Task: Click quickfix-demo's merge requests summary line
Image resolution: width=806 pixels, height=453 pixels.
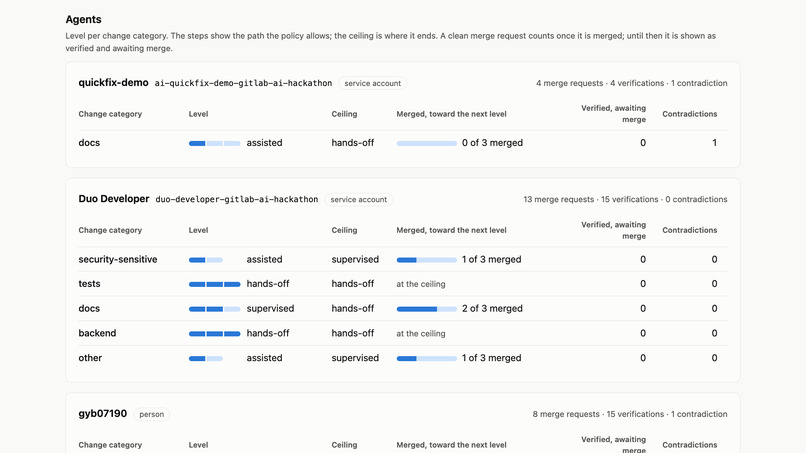Action: click(x=631, y=83)
